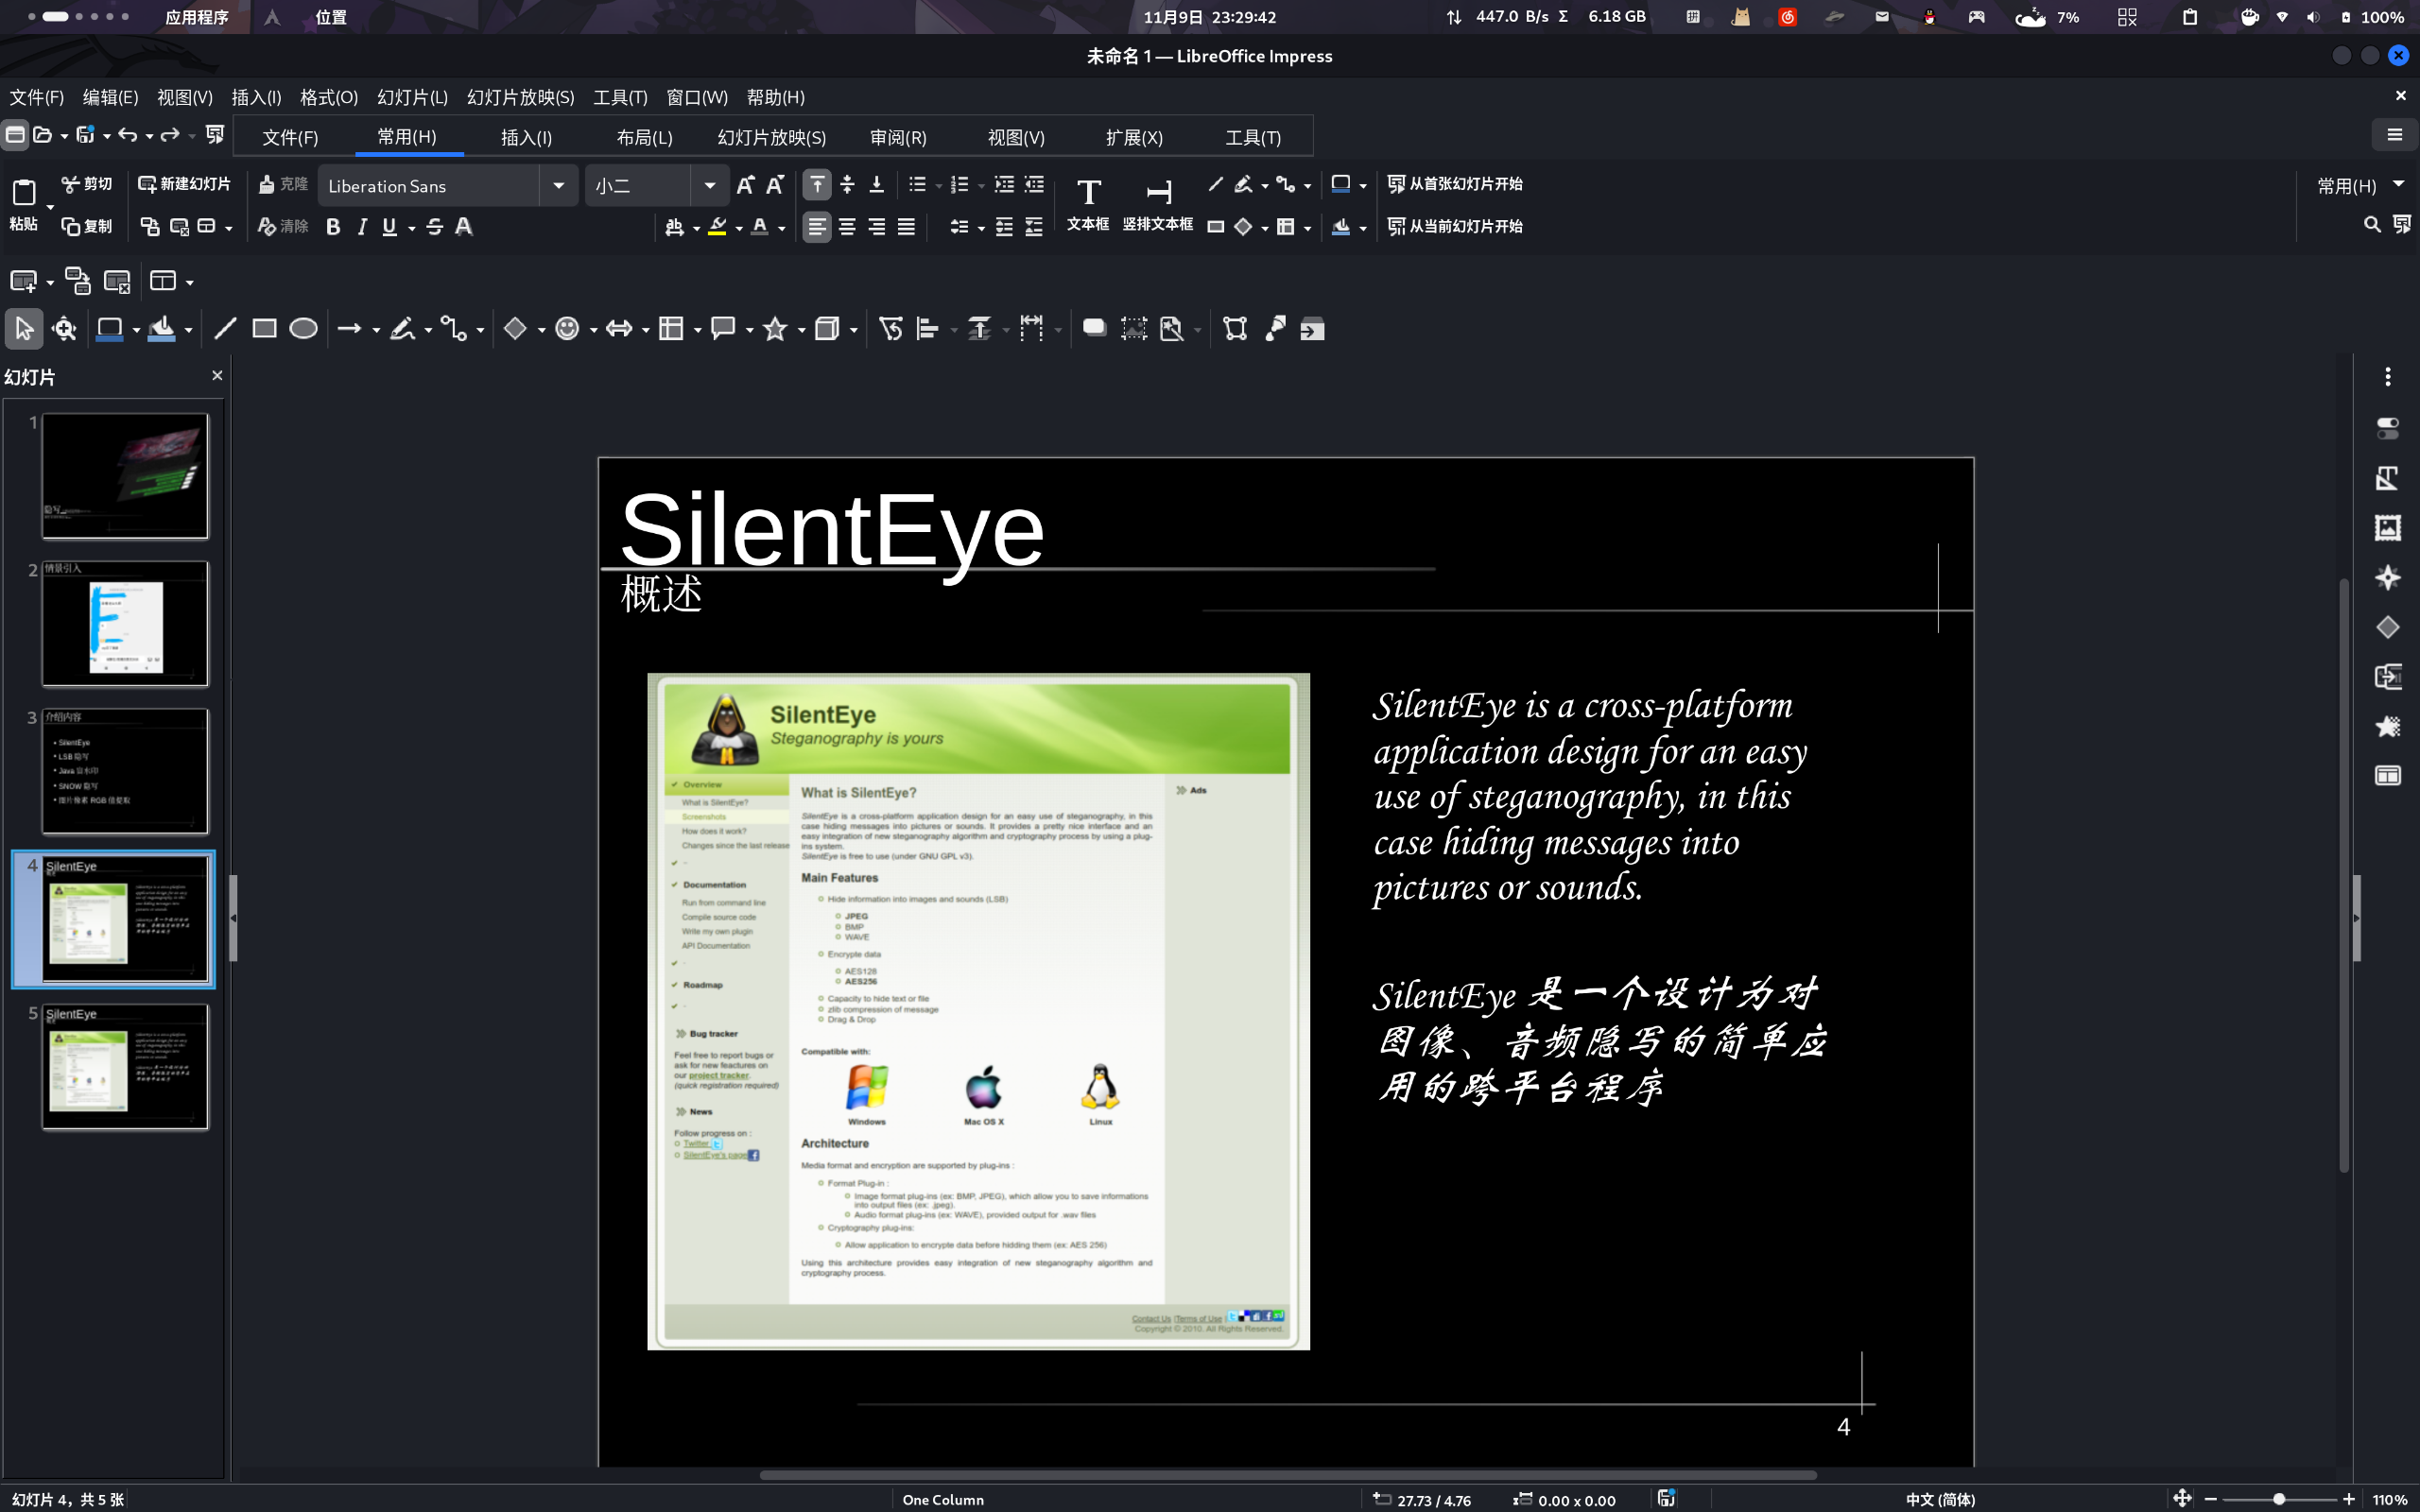Viewport: 2420px width, 1512px height.
Task: Toggle top vertical text alignment
Action: 817,185
